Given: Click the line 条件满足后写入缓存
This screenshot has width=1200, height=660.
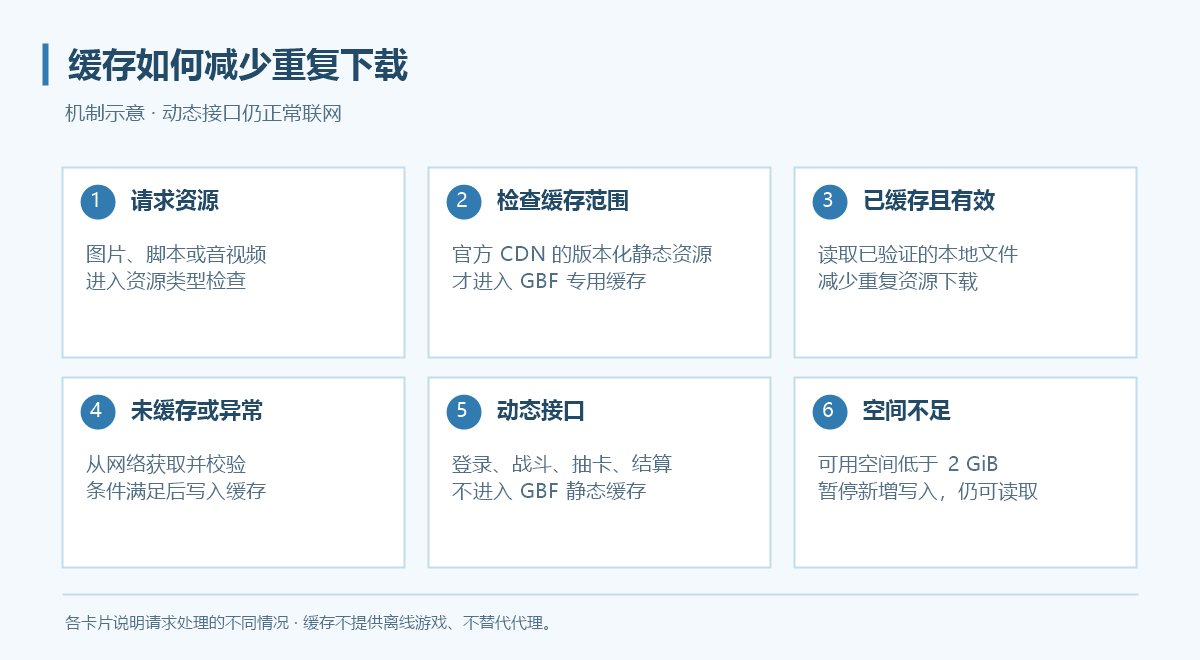Looking at the screenshot, I should point(176,491).
